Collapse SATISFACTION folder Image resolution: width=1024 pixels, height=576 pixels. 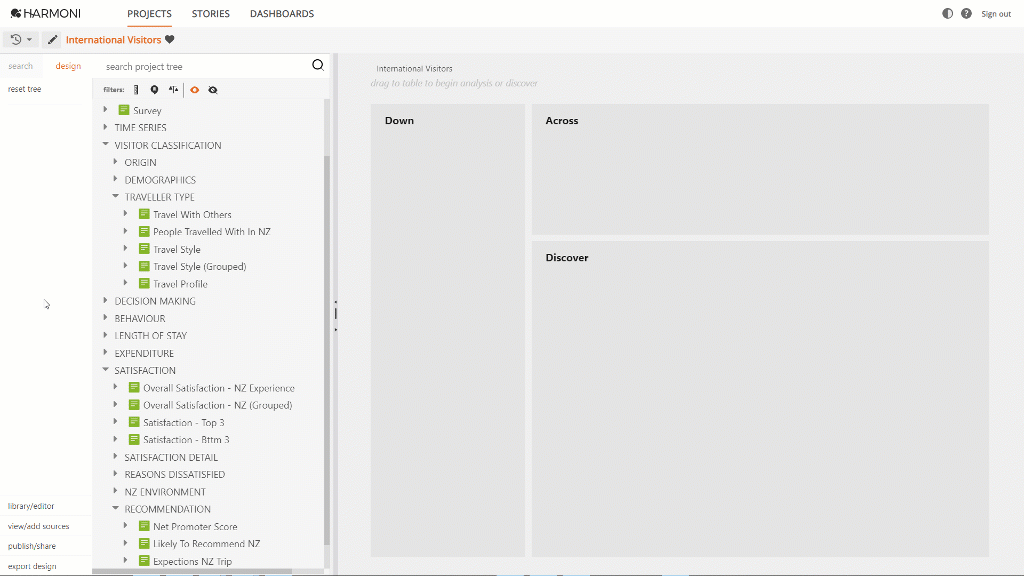[x=105, y=370]
